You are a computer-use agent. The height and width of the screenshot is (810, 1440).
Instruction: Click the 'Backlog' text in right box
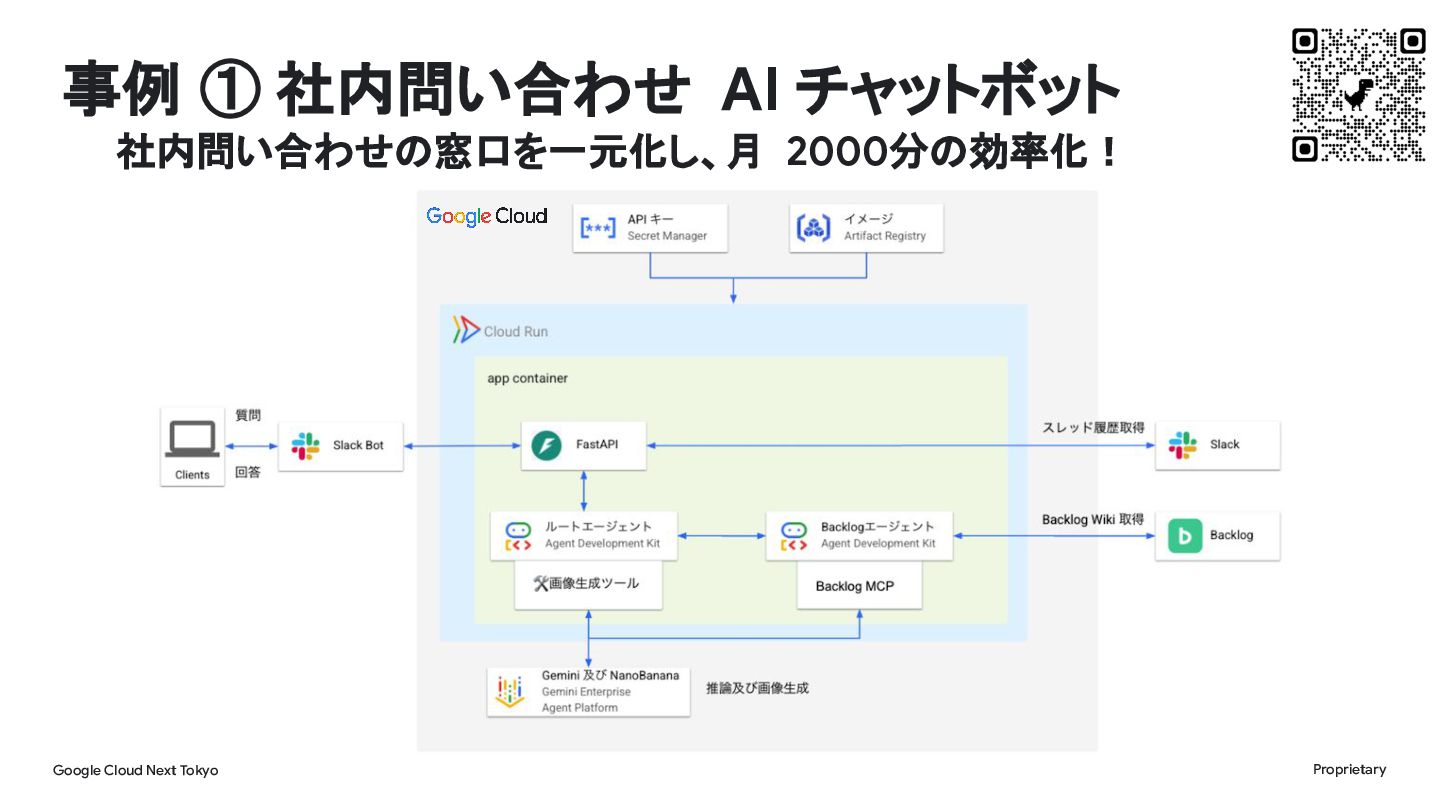point(1231,535)
